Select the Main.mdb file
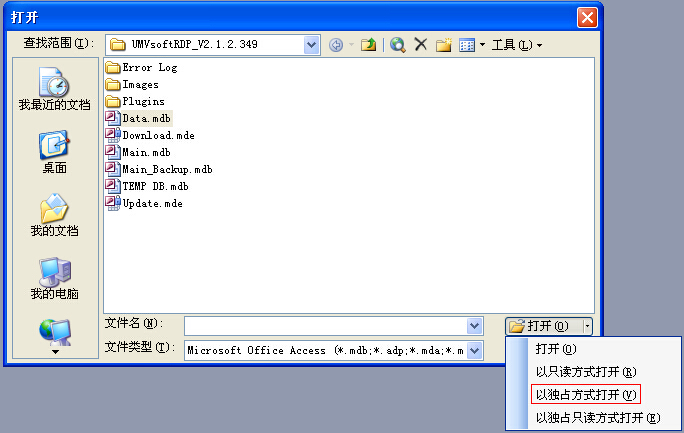This screenshot has height=433, width=684. coord(138,152)
